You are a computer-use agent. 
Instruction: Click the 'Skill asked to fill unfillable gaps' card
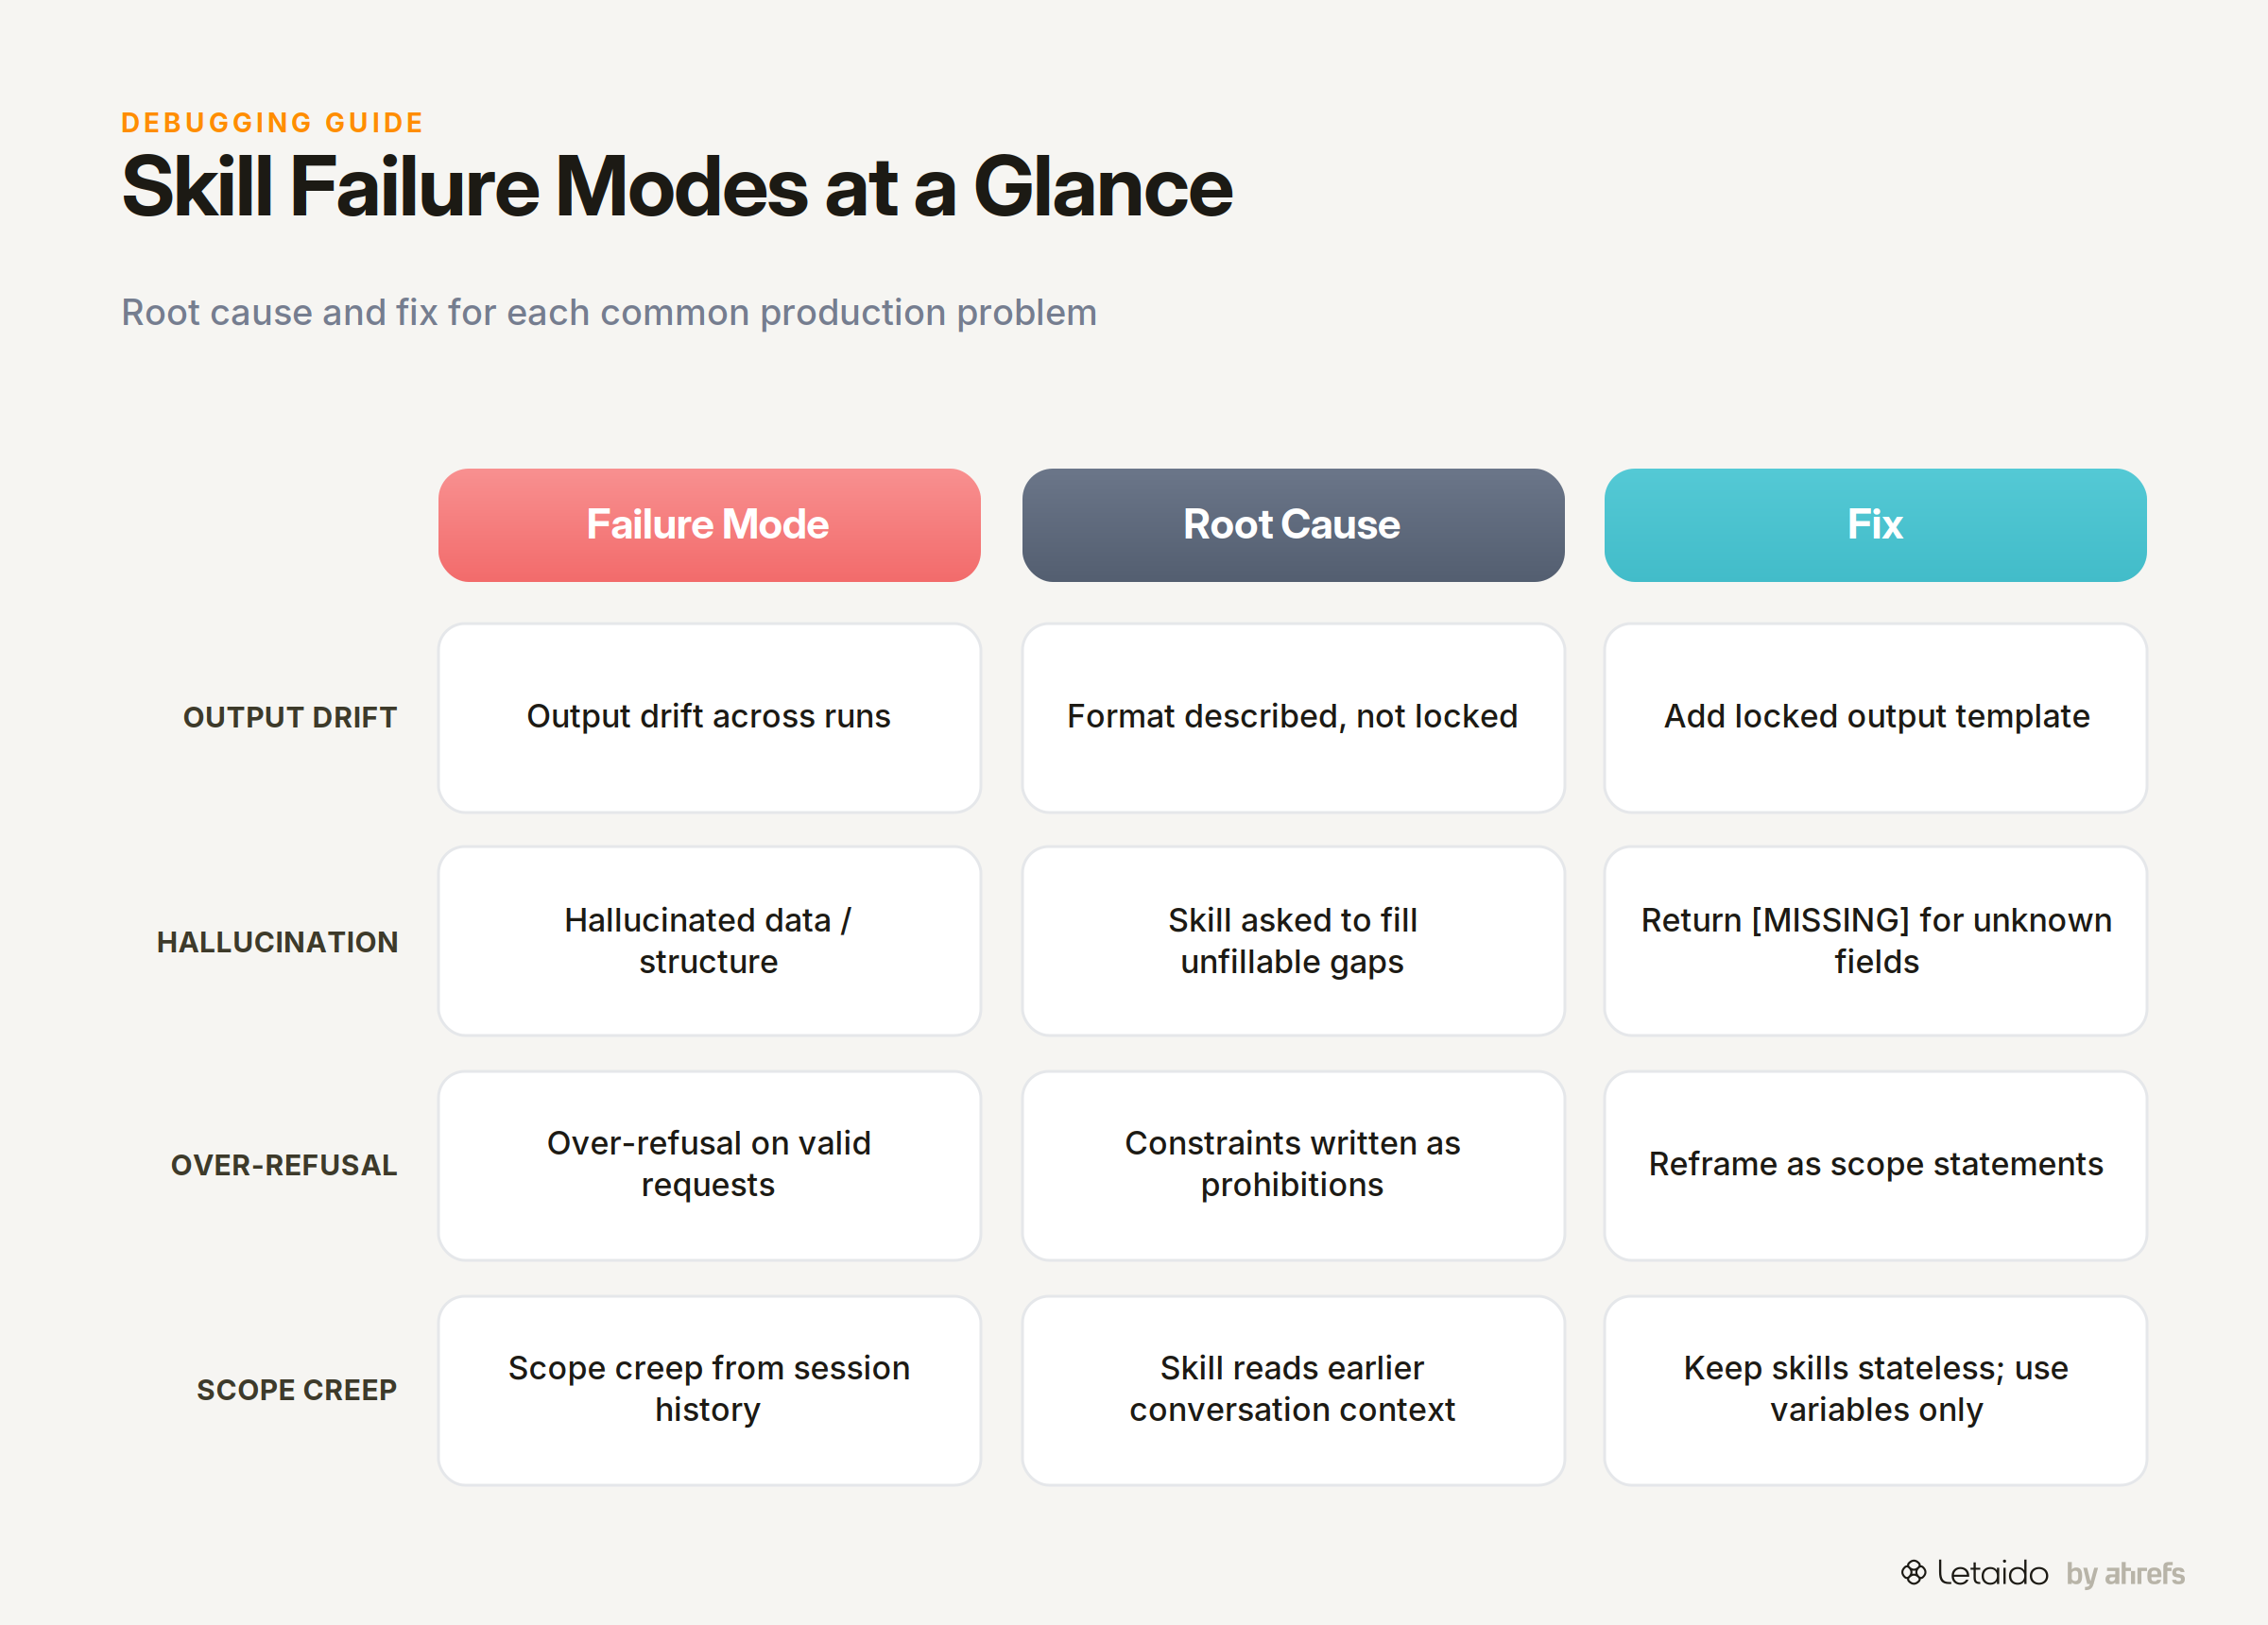tap(1293, 941)
